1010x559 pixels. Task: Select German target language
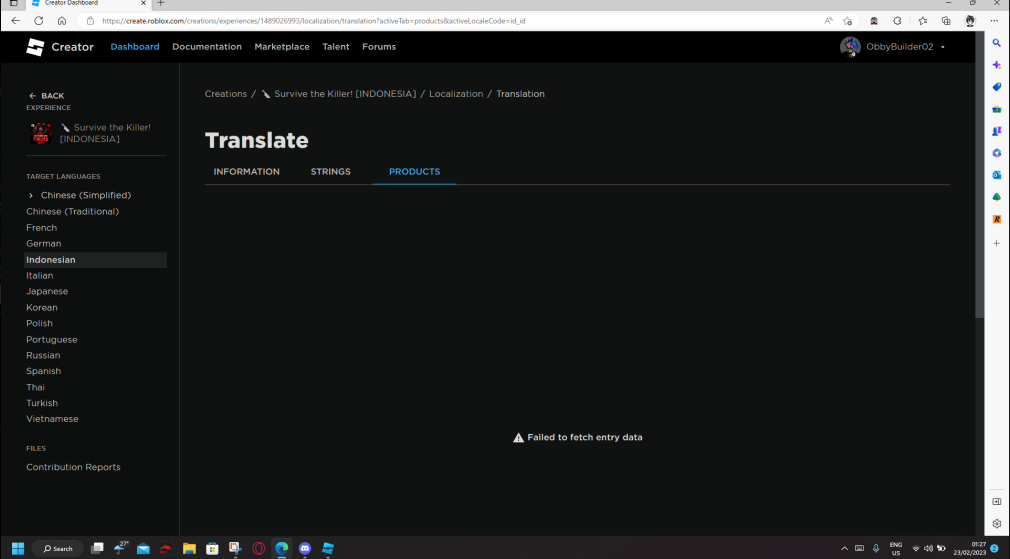click(x=44, y=243)
